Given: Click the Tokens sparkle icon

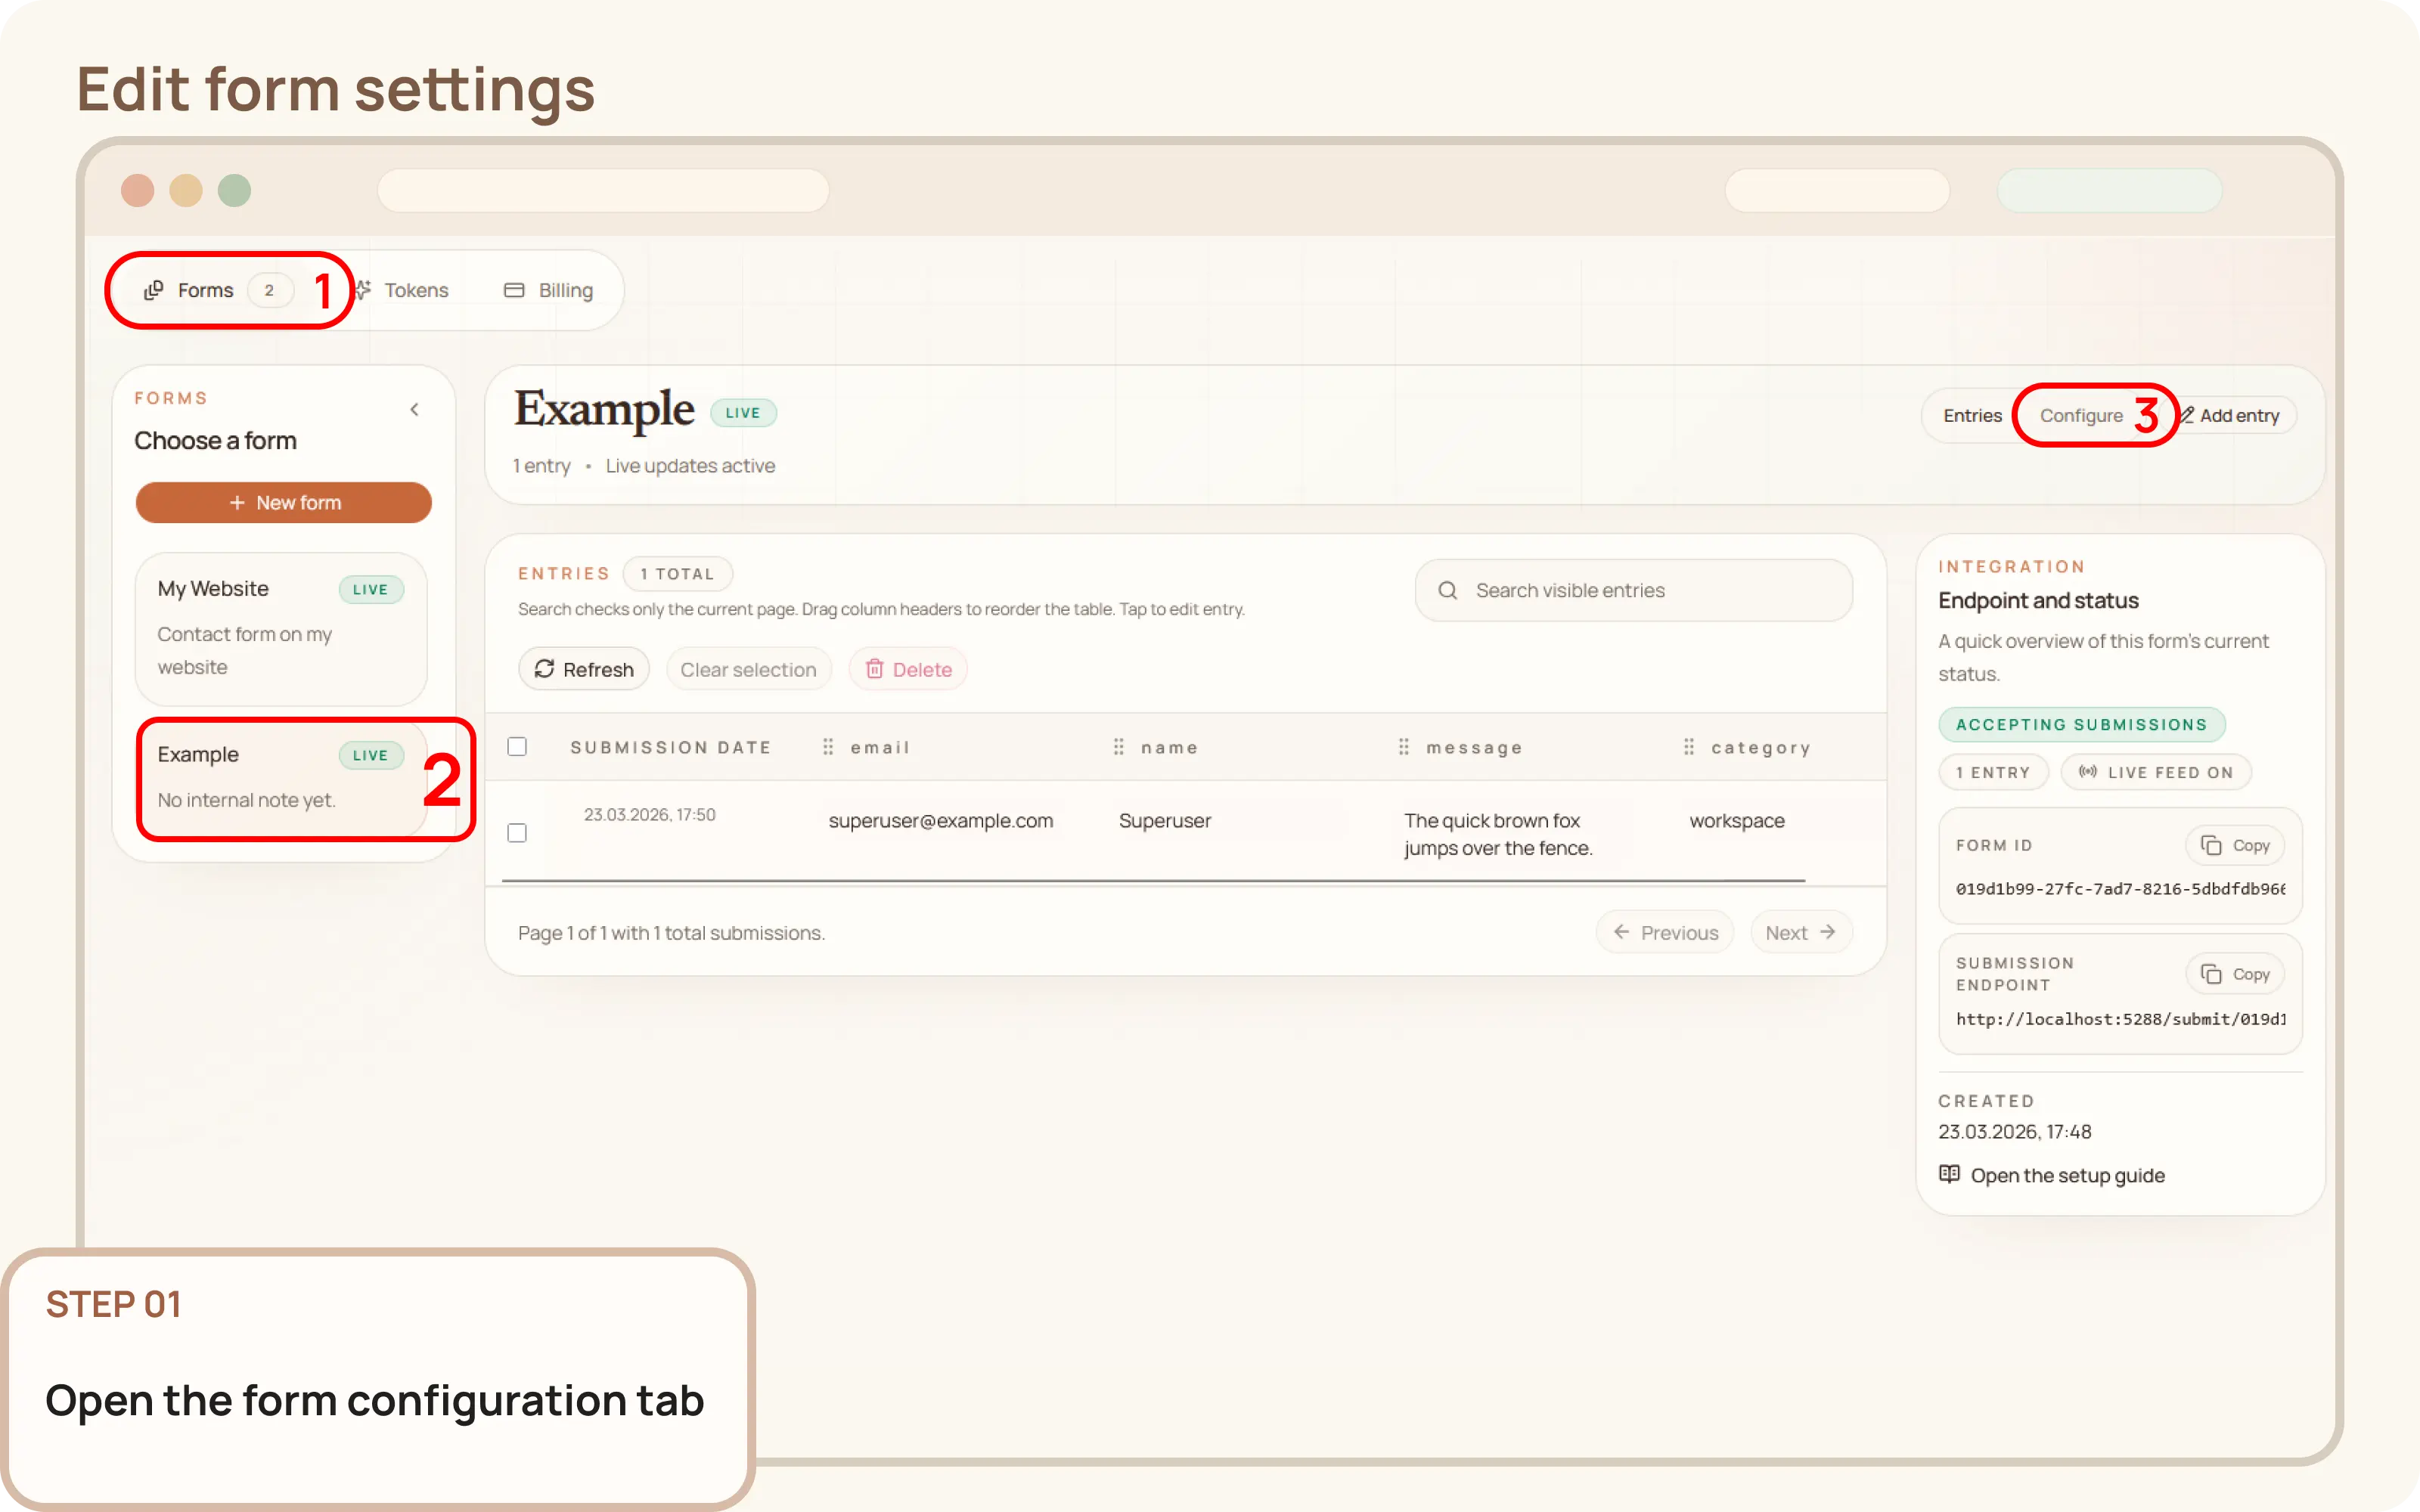Looking at the screenshot, I should [365, 290].
